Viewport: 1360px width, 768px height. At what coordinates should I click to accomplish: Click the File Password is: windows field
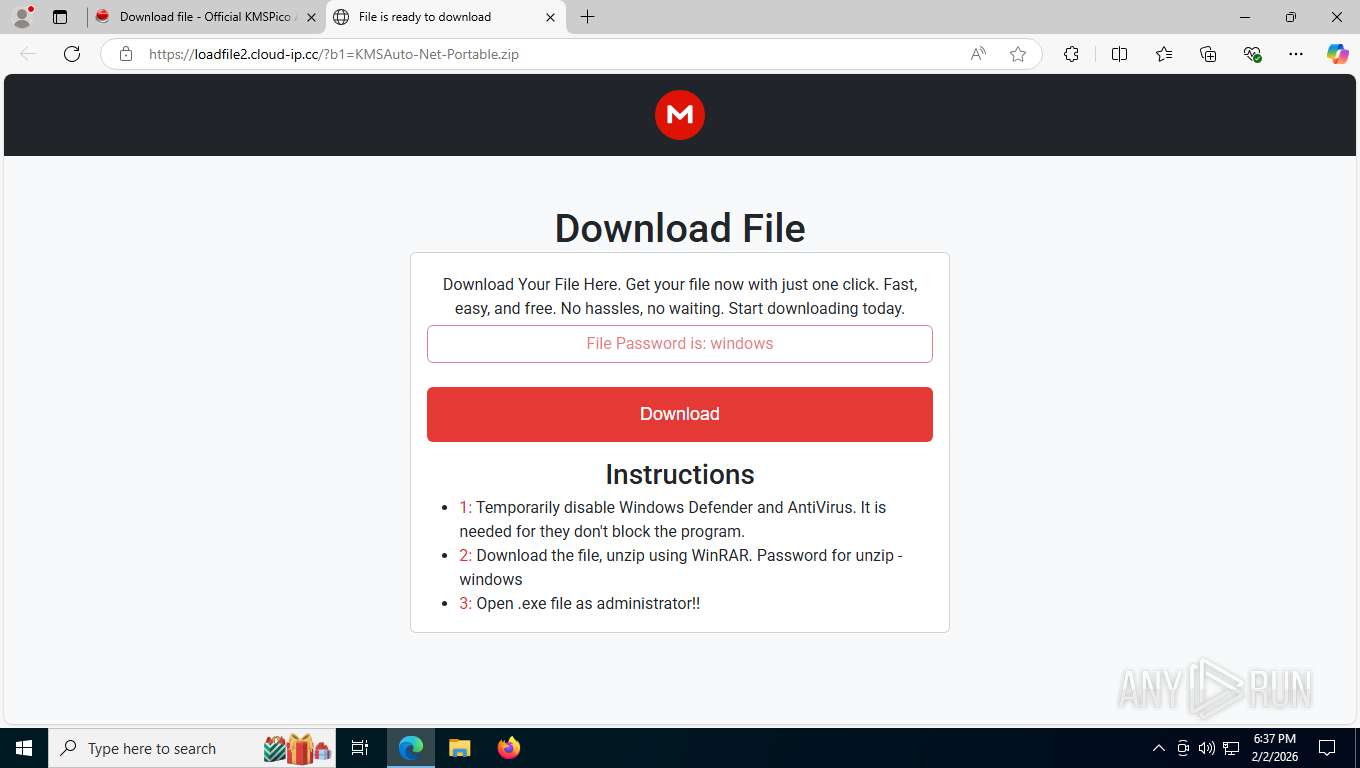coord(680,344)
